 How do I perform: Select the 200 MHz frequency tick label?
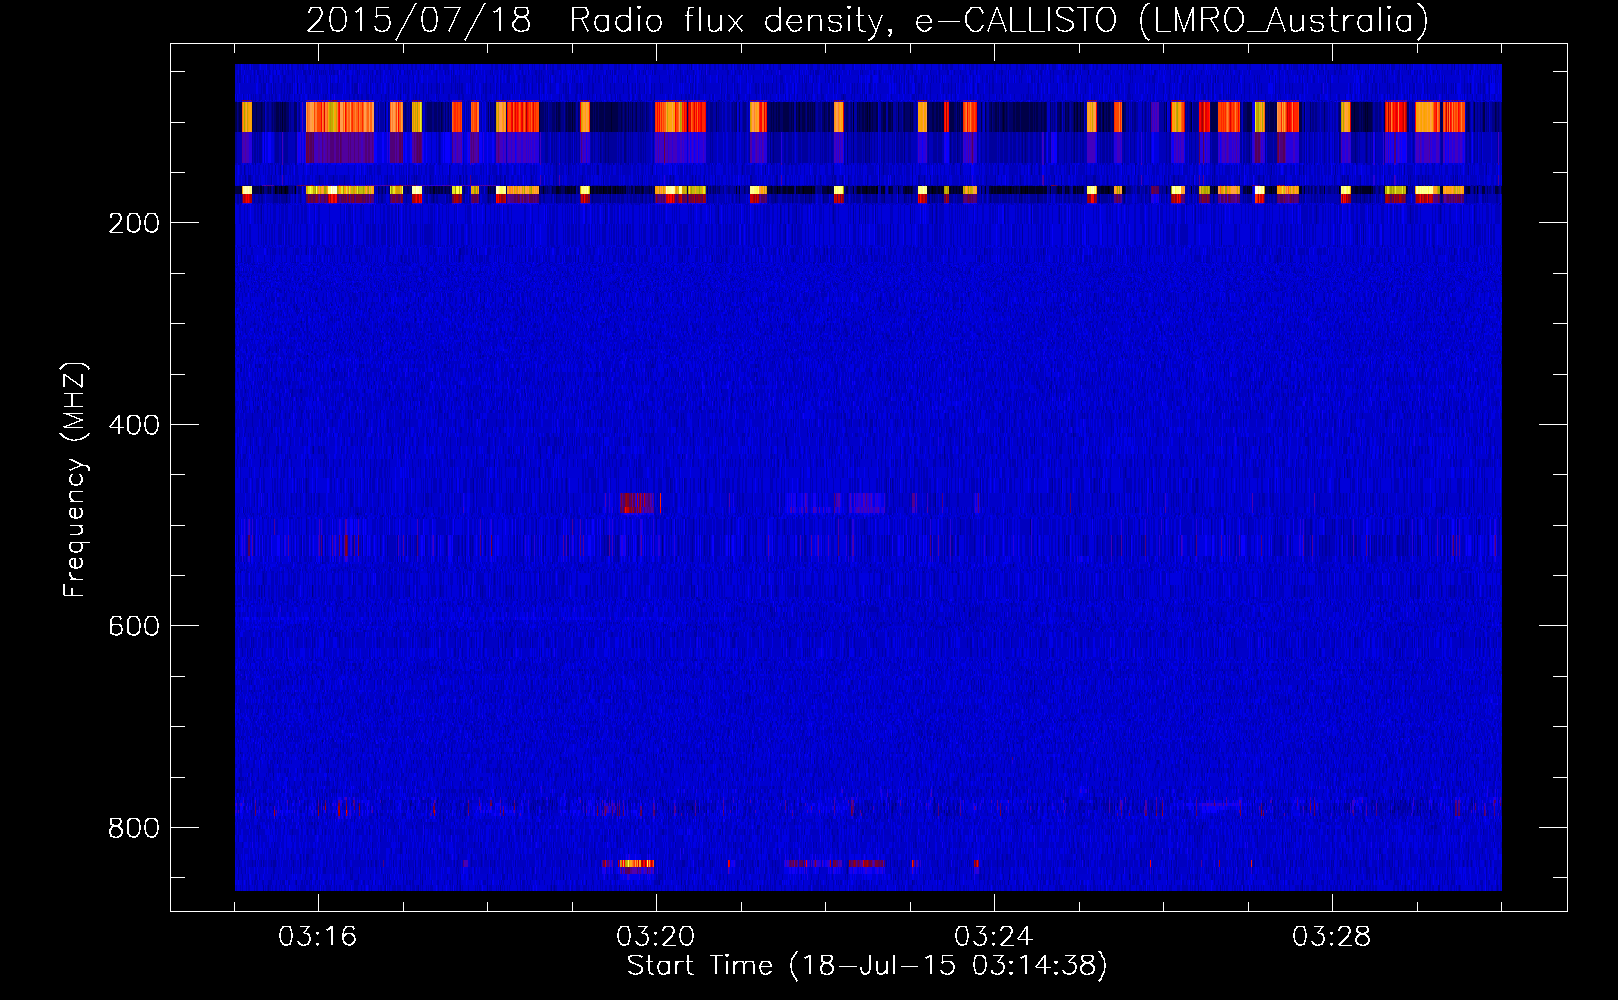(x=133, y=222)
